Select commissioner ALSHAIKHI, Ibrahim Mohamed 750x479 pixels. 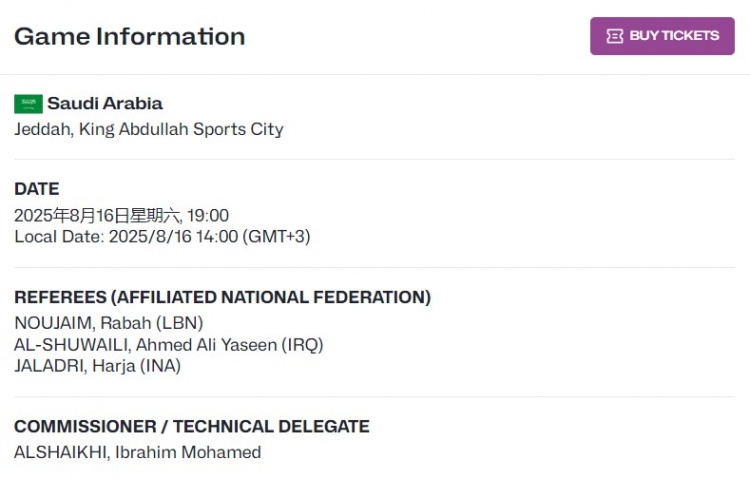137,452
